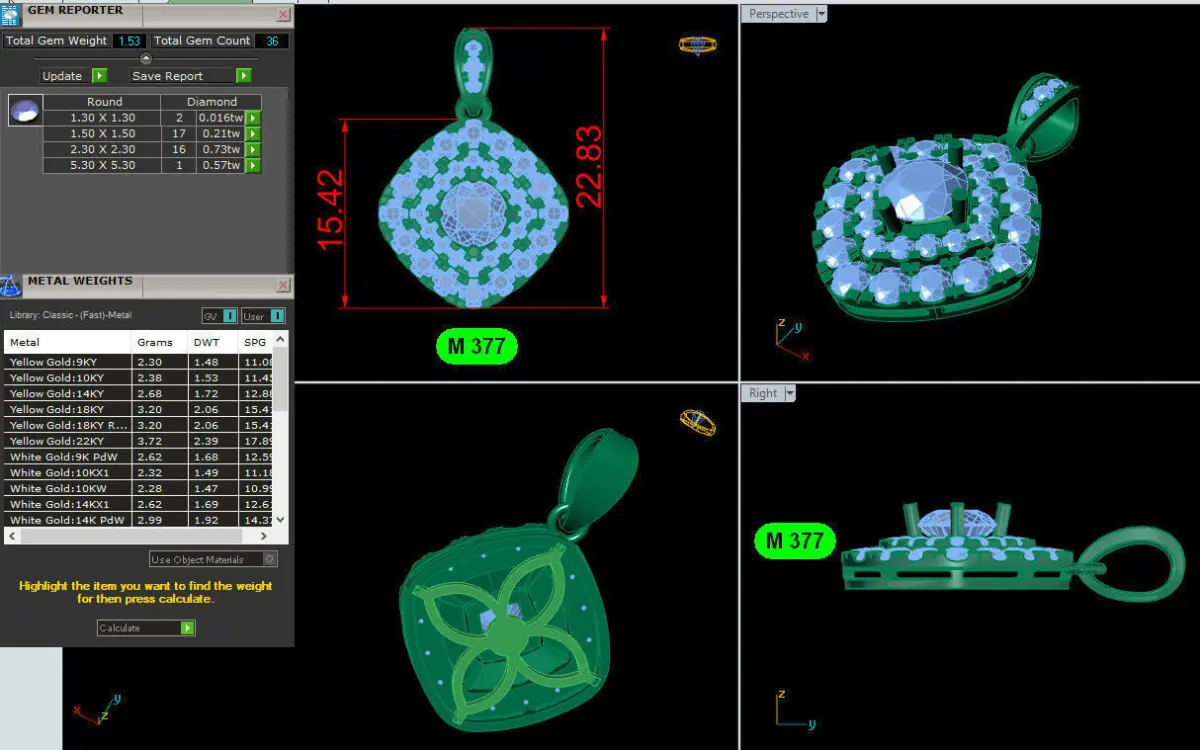Select the White Gold:14KX1 row

pos(139,505)
